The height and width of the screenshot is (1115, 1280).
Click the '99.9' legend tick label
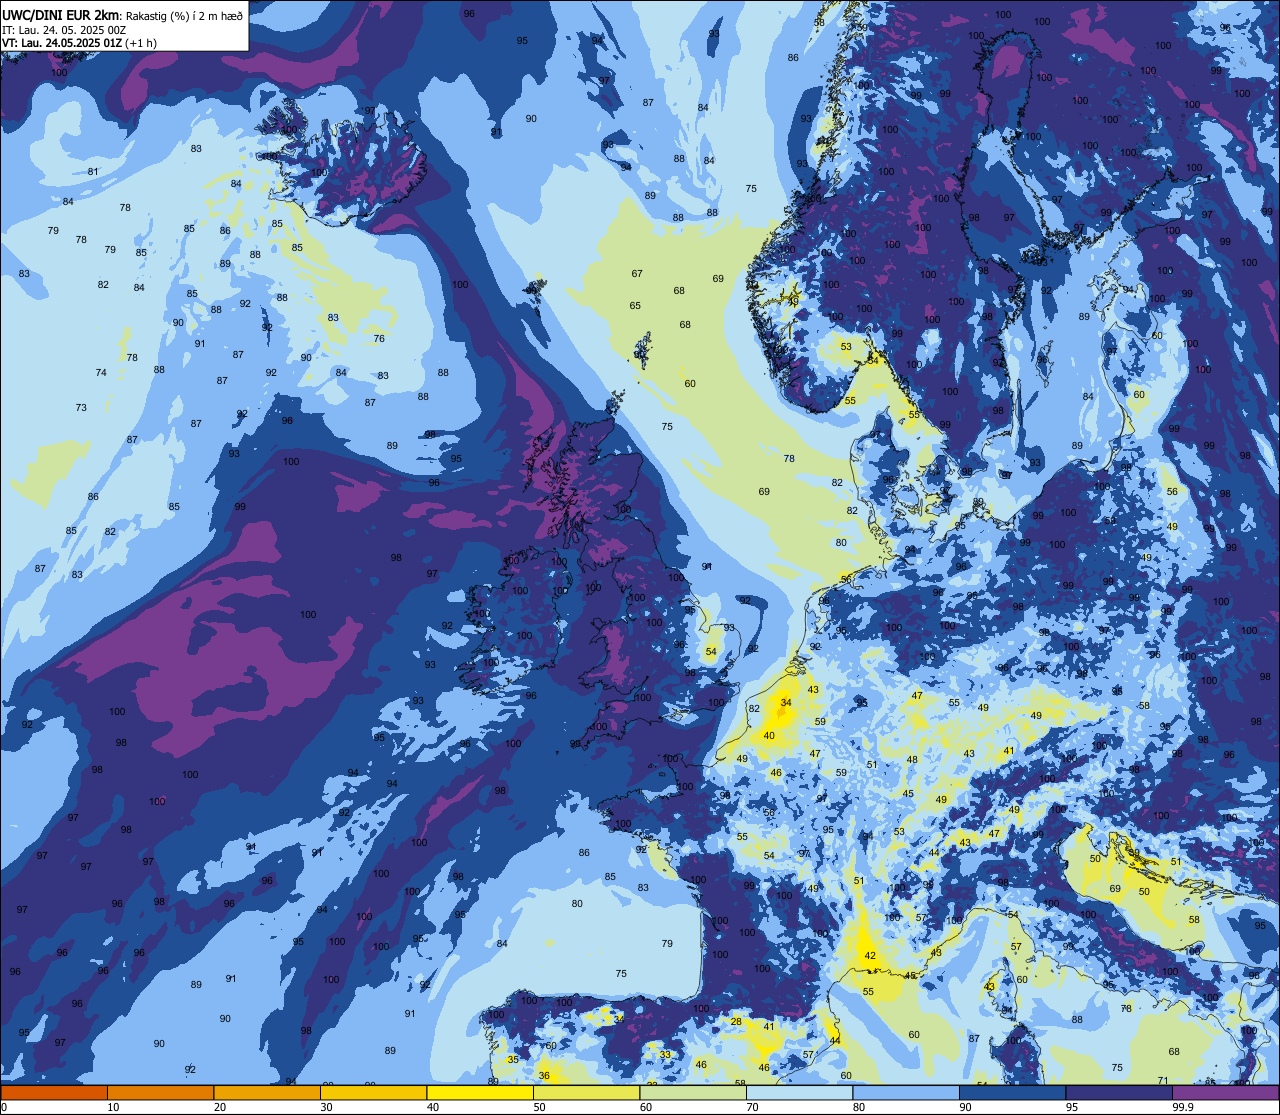click(1183, 1107)
